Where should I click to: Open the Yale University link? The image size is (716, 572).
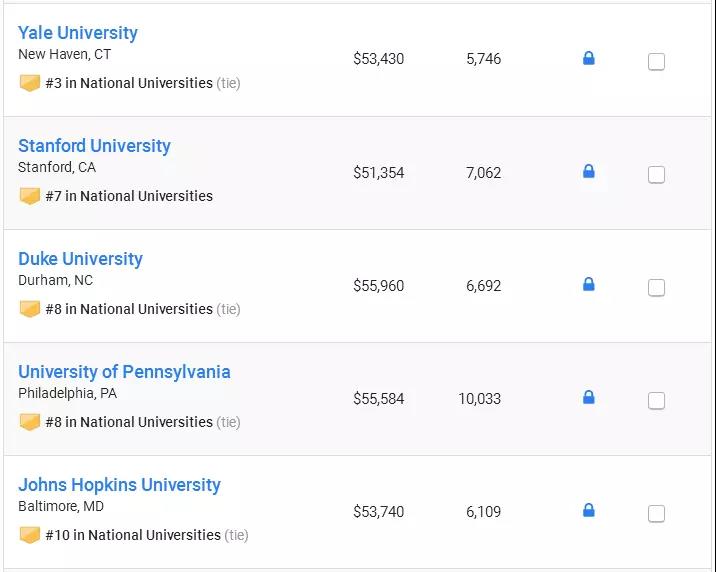pyautogui.click(x=78, y=33)
